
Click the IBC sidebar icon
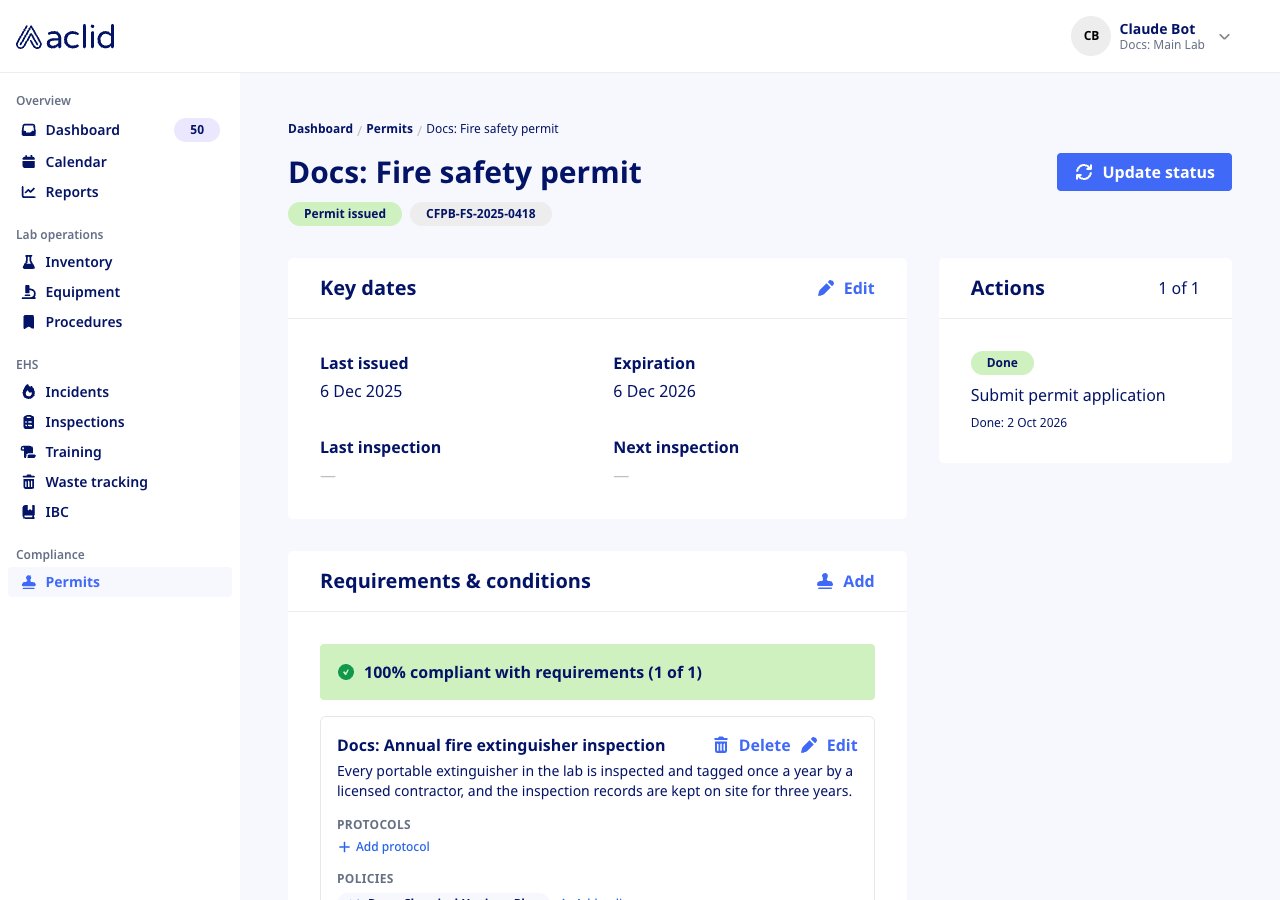point(29,512)
